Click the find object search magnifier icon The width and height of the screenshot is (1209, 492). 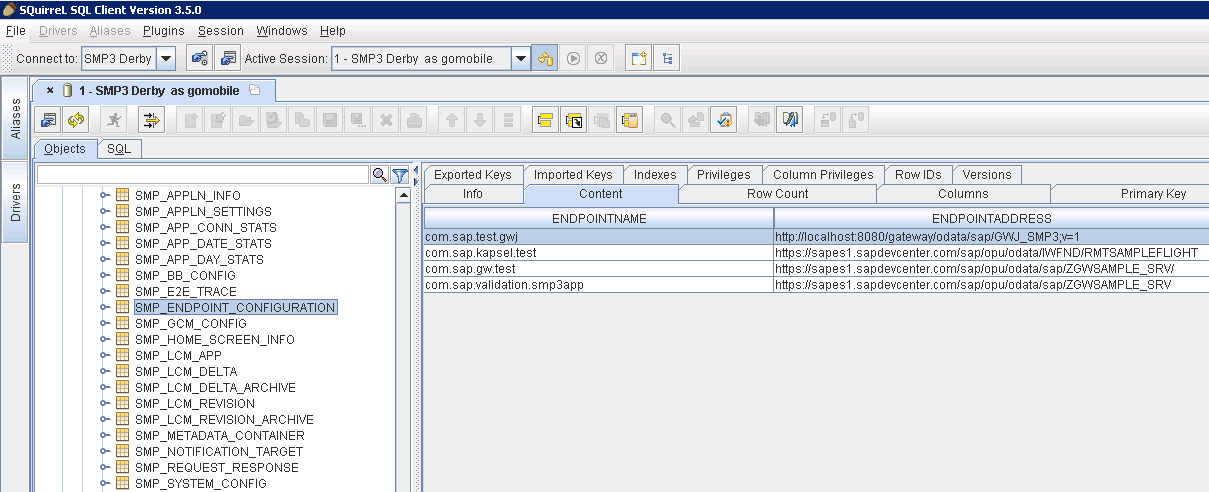(x=380, y=175)
